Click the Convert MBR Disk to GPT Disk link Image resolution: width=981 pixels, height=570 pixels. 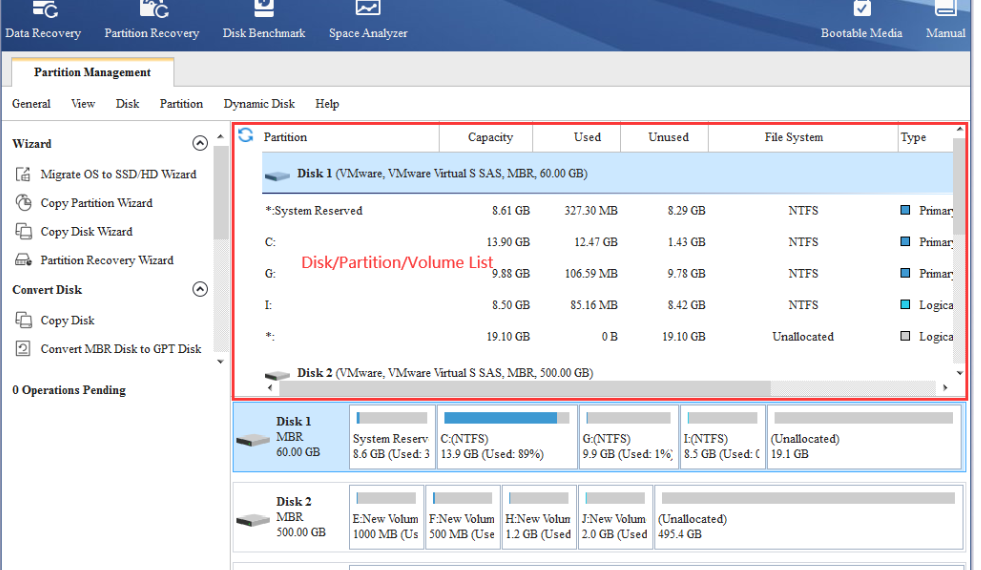121,349
